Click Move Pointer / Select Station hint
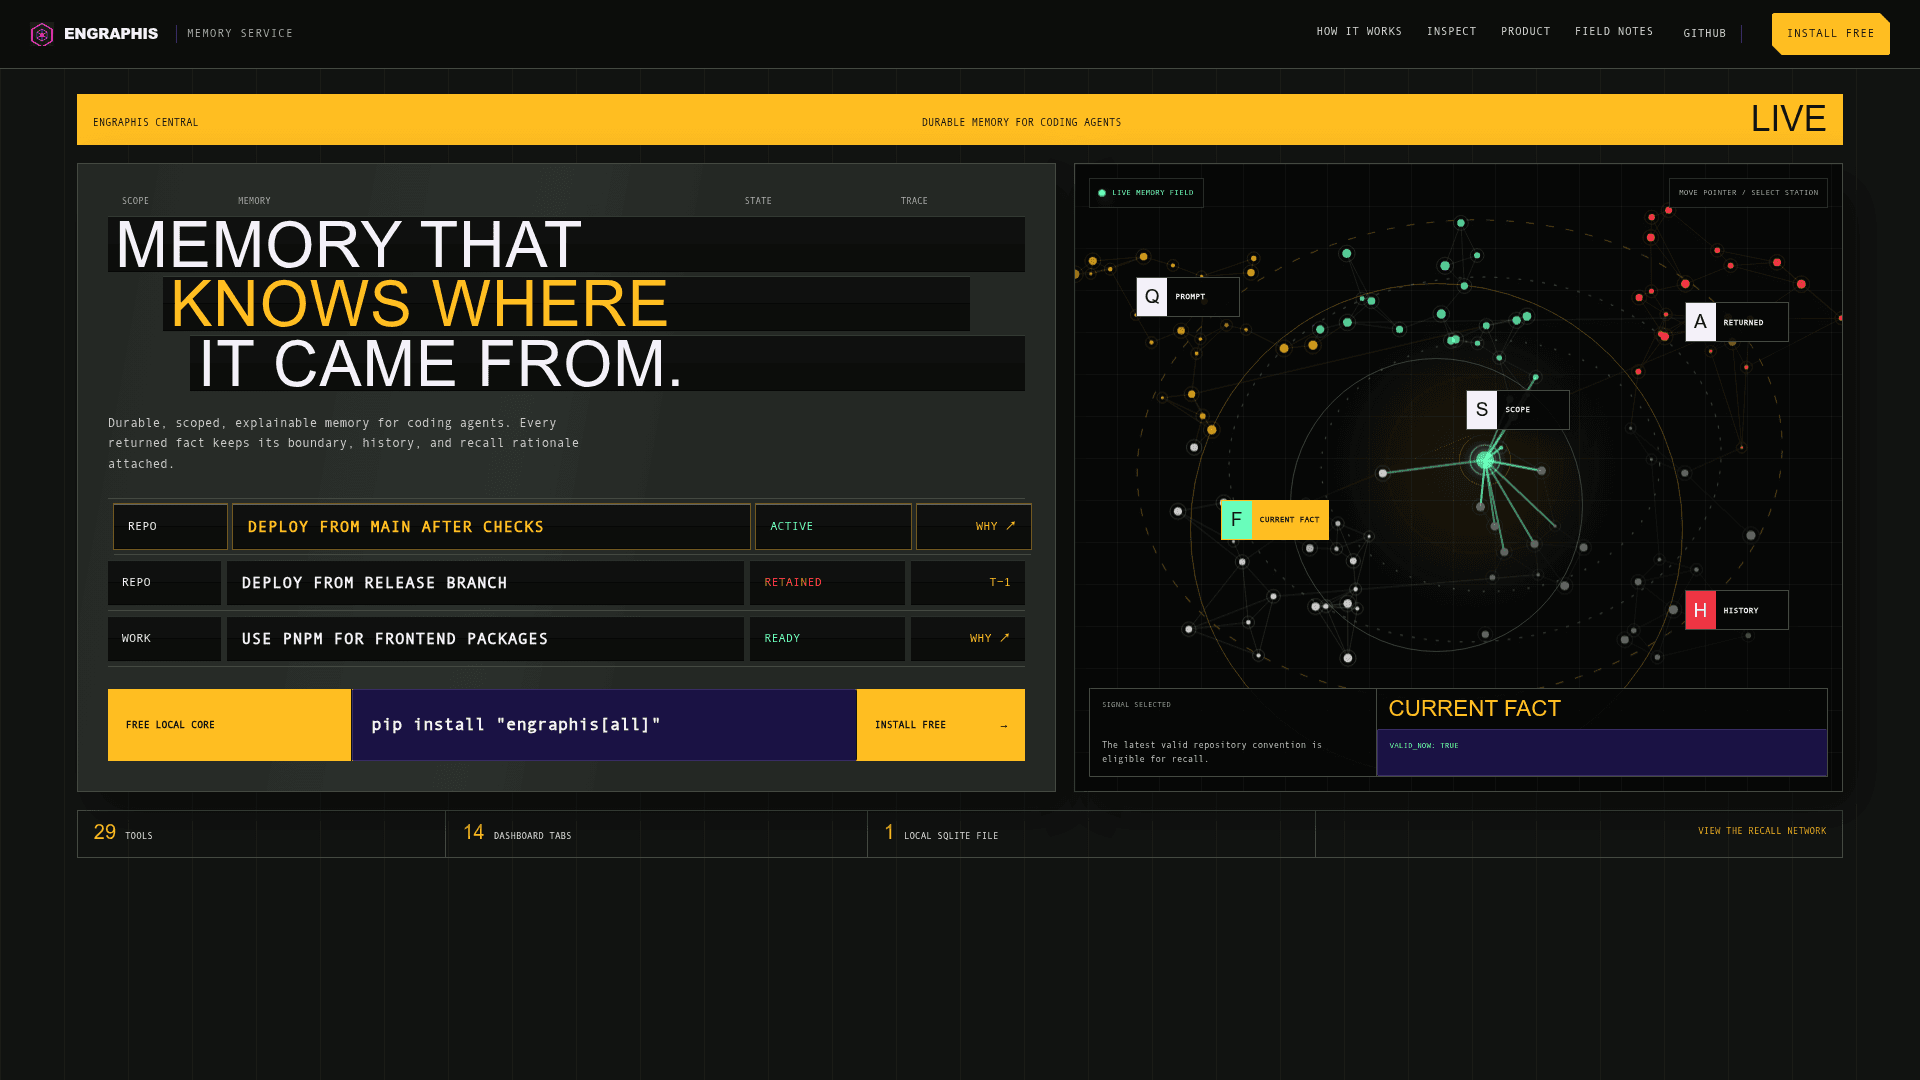Screen dimensions: 1920x1080 [1748, 193]
